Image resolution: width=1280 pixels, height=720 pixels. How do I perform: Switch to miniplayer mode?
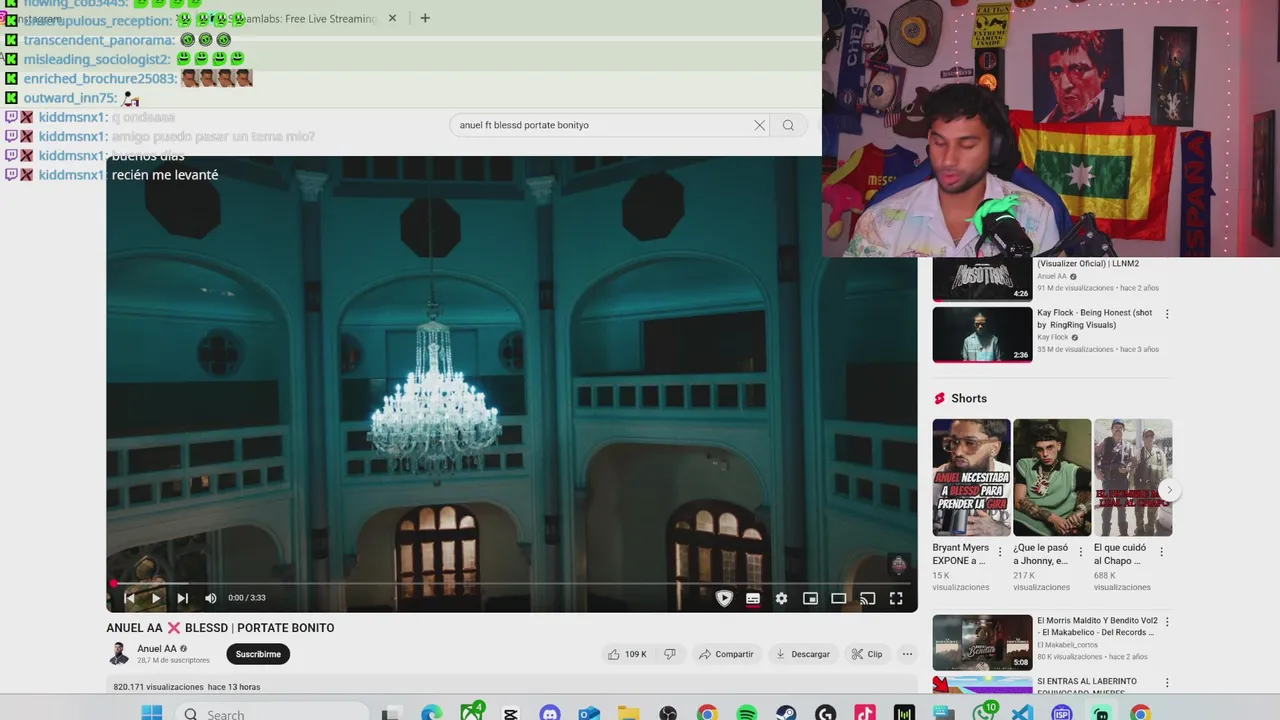coord(810,598)
